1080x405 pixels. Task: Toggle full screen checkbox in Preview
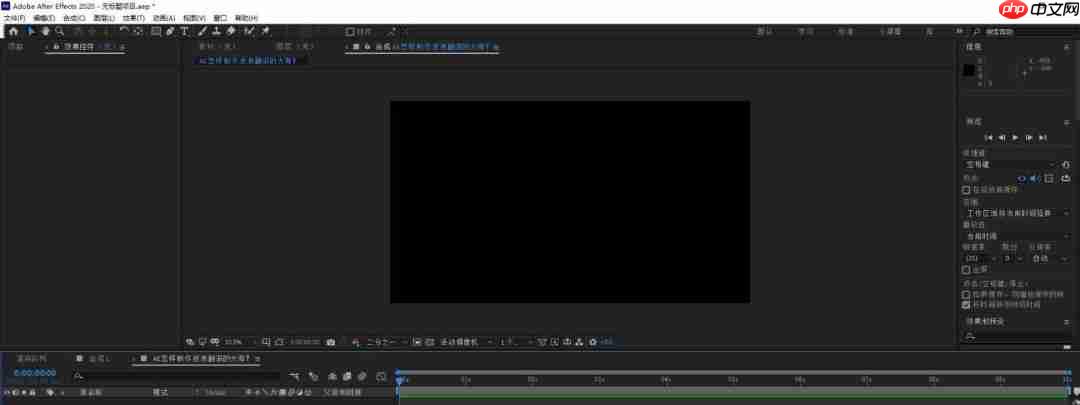coord(966,270)
